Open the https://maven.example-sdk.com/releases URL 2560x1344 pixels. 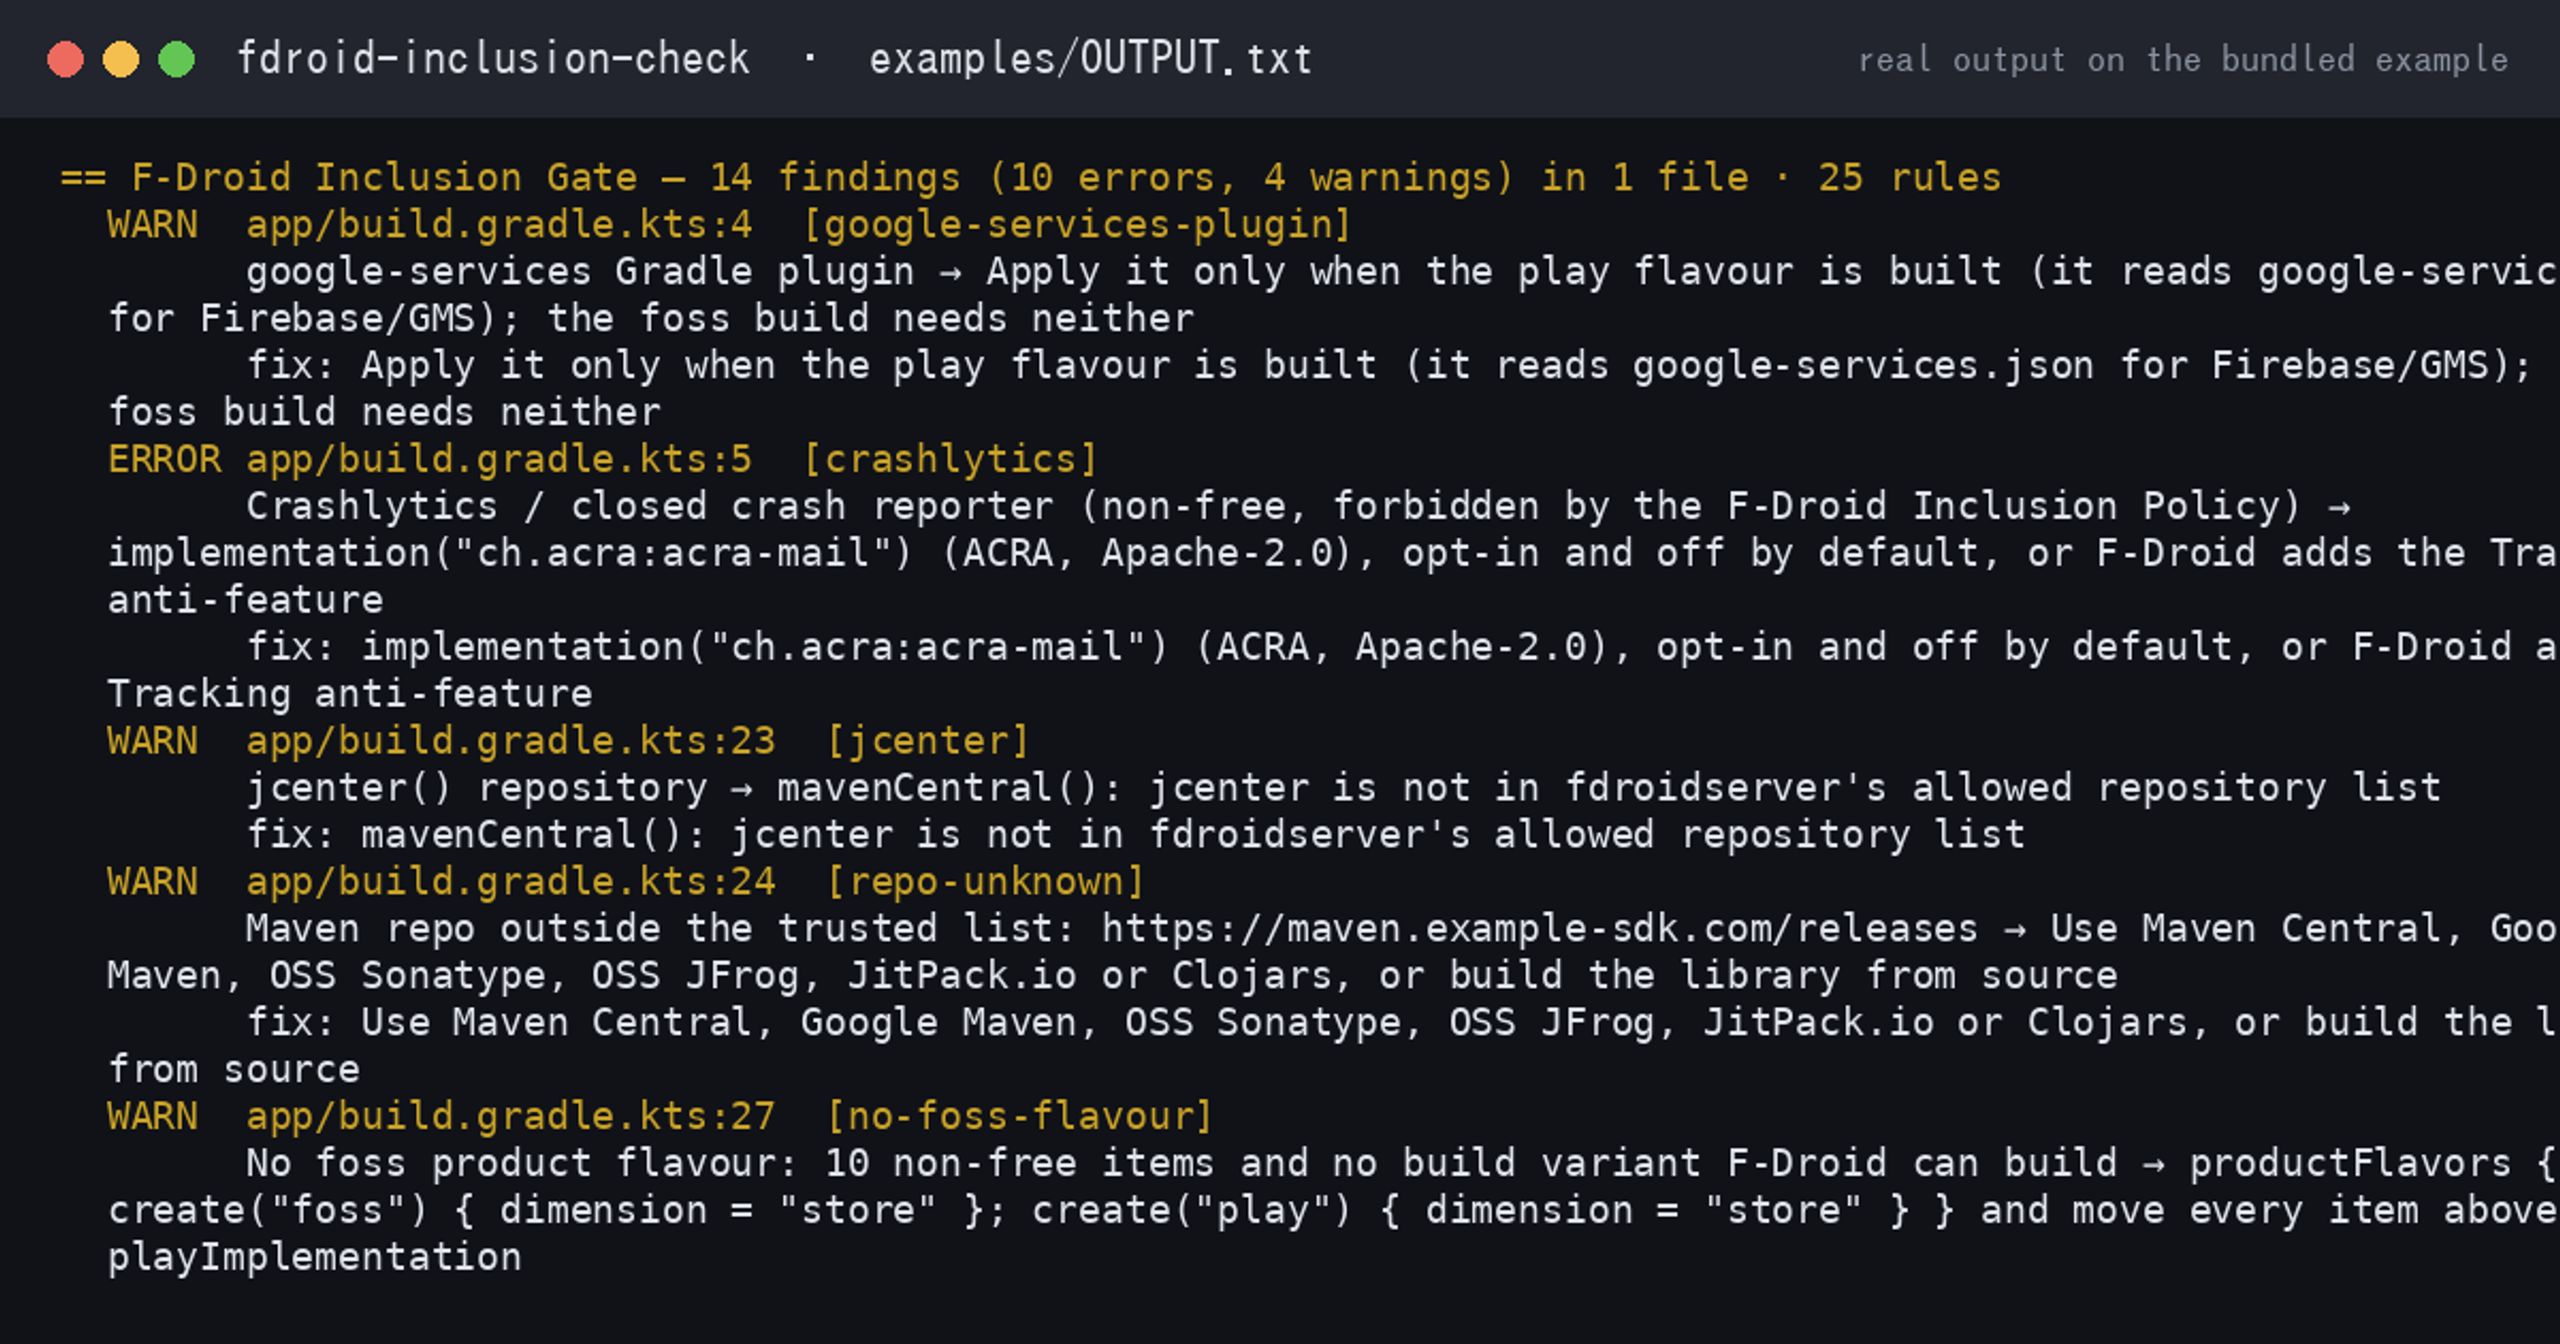pos(1540,929)
